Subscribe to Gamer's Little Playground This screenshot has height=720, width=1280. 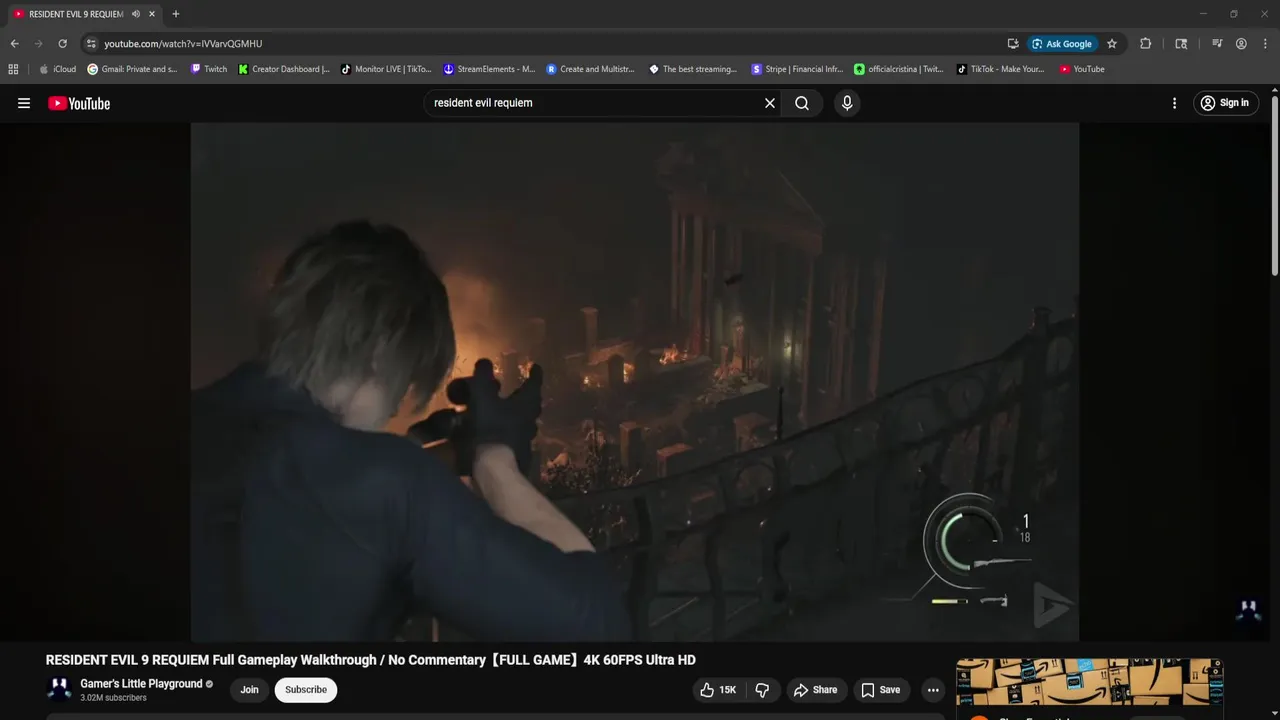point(306,690)
